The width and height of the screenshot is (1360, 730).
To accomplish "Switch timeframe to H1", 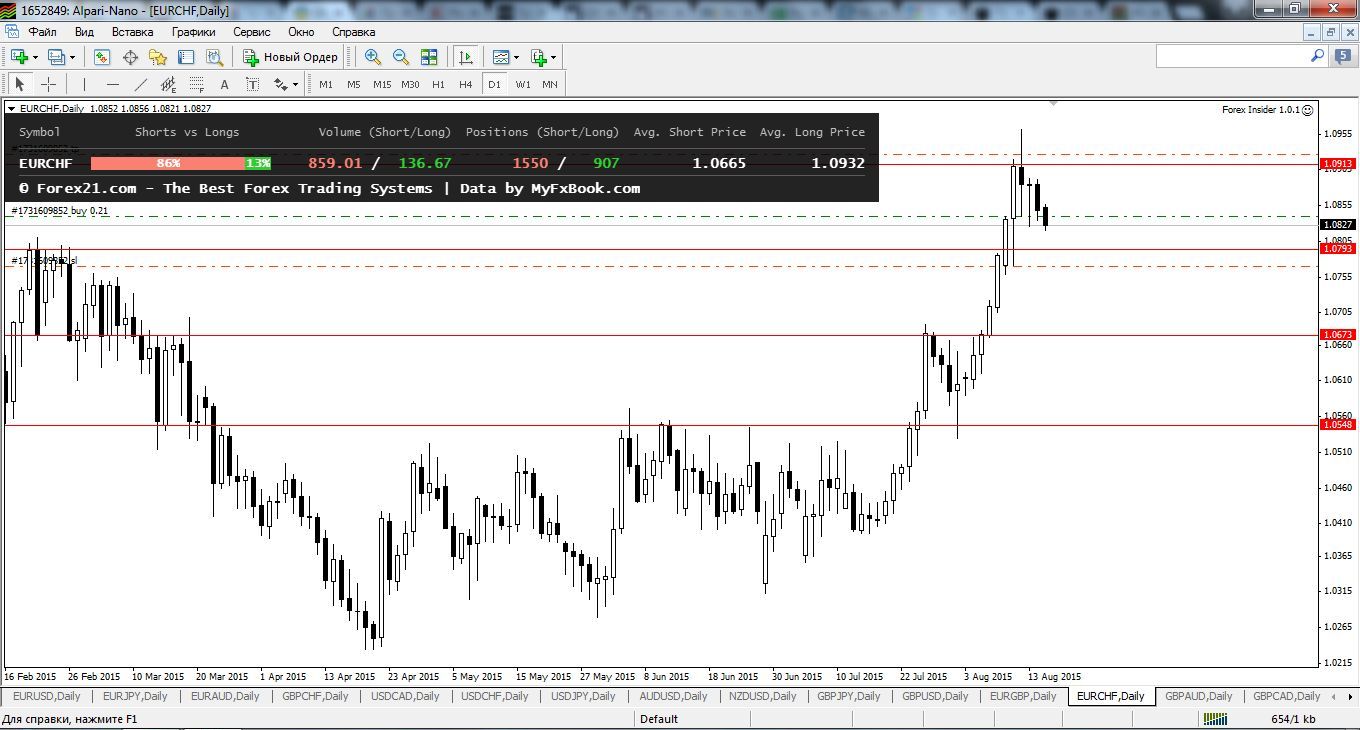I will 438,84.
